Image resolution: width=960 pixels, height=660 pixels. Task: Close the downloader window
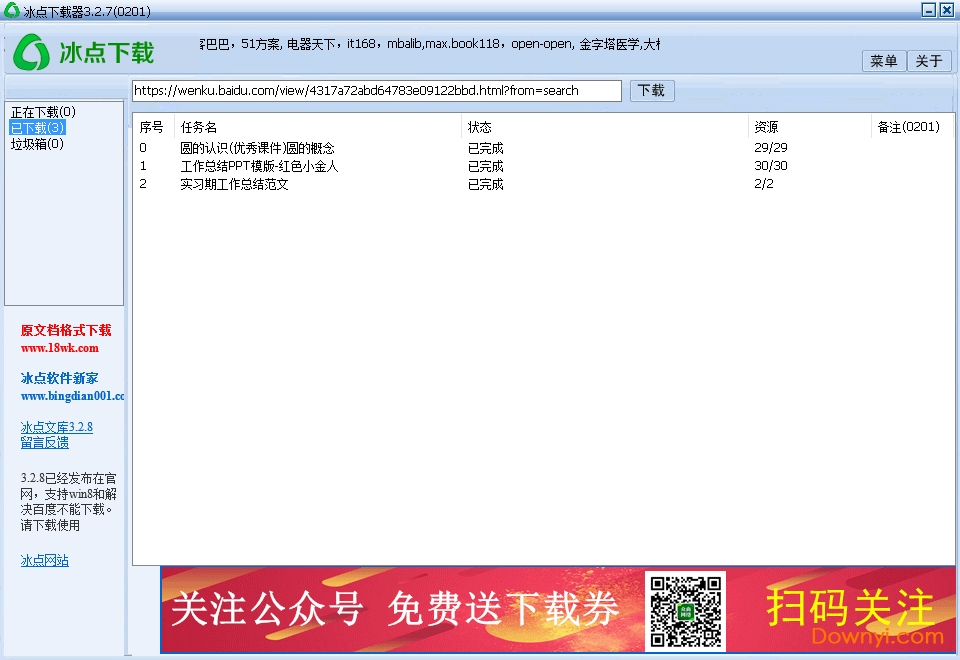pyautogui.click(x=946, y=10)
